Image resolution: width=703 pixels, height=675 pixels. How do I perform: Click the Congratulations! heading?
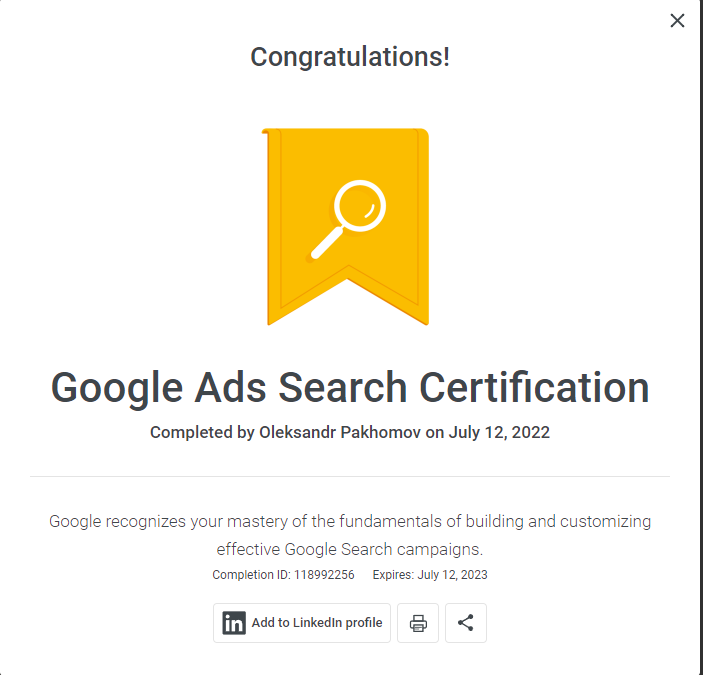[x=350, y=57]
